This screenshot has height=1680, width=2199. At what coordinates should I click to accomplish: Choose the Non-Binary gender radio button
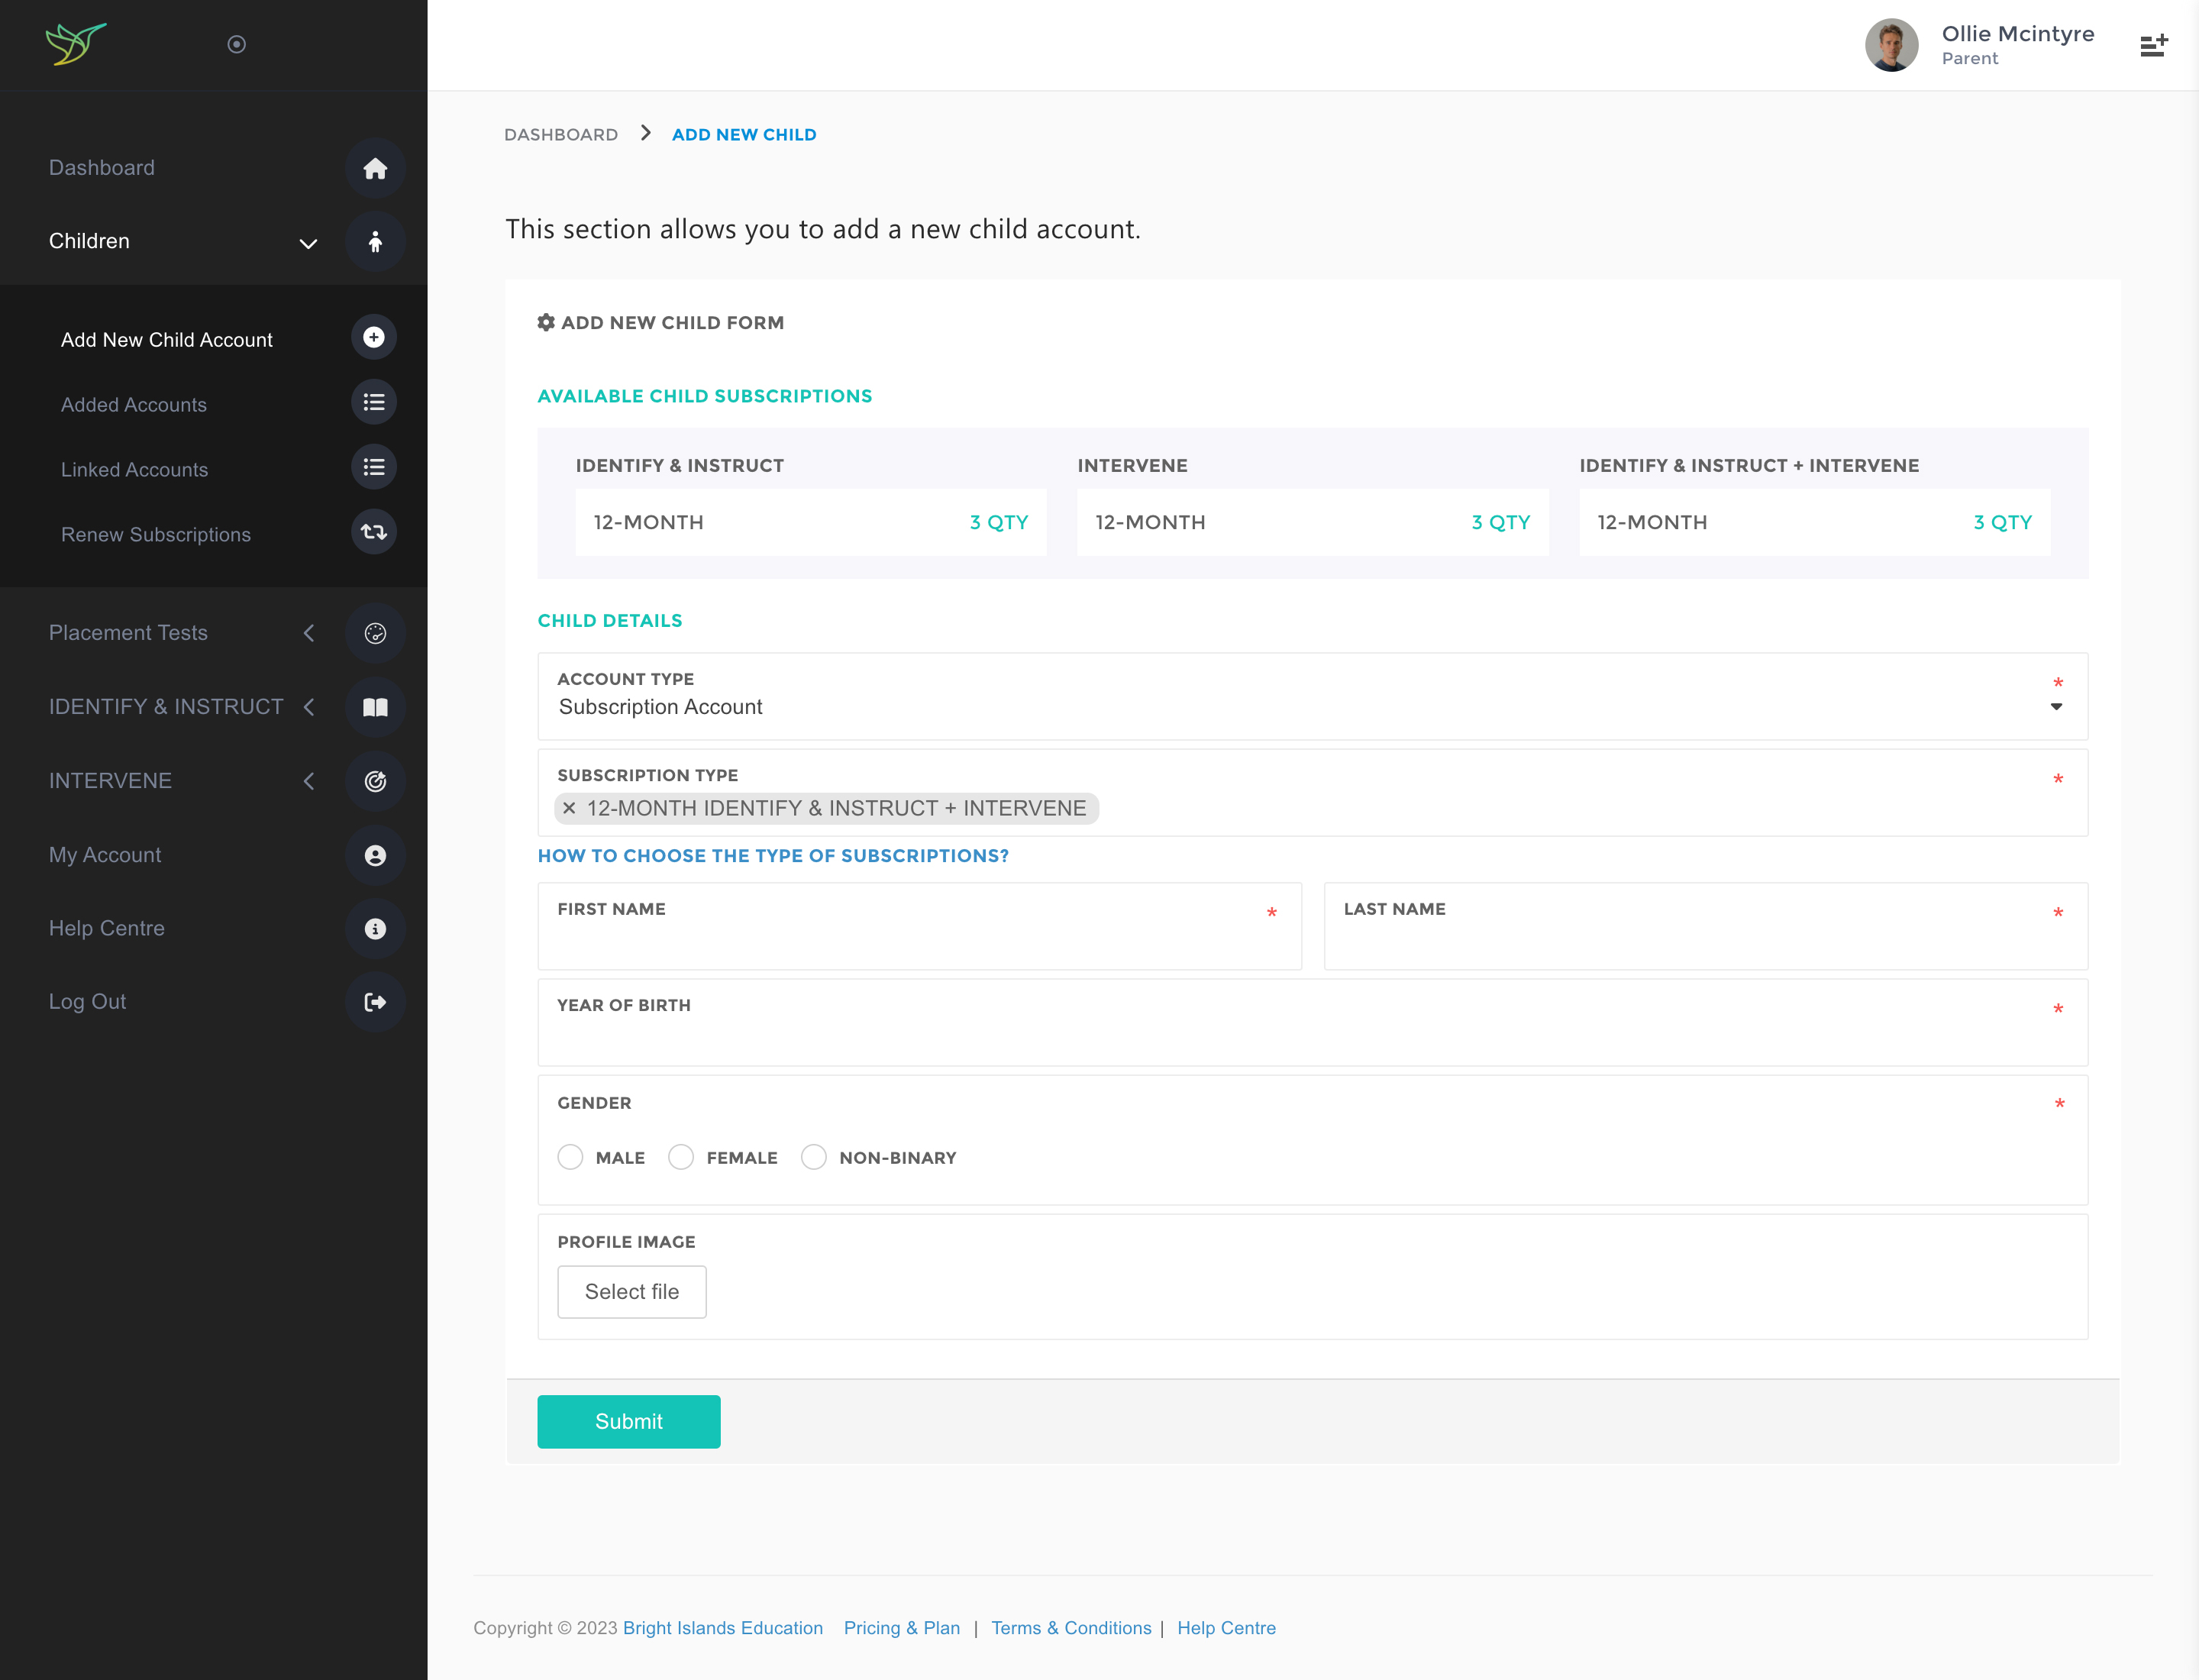click(x=814, y=1157)
